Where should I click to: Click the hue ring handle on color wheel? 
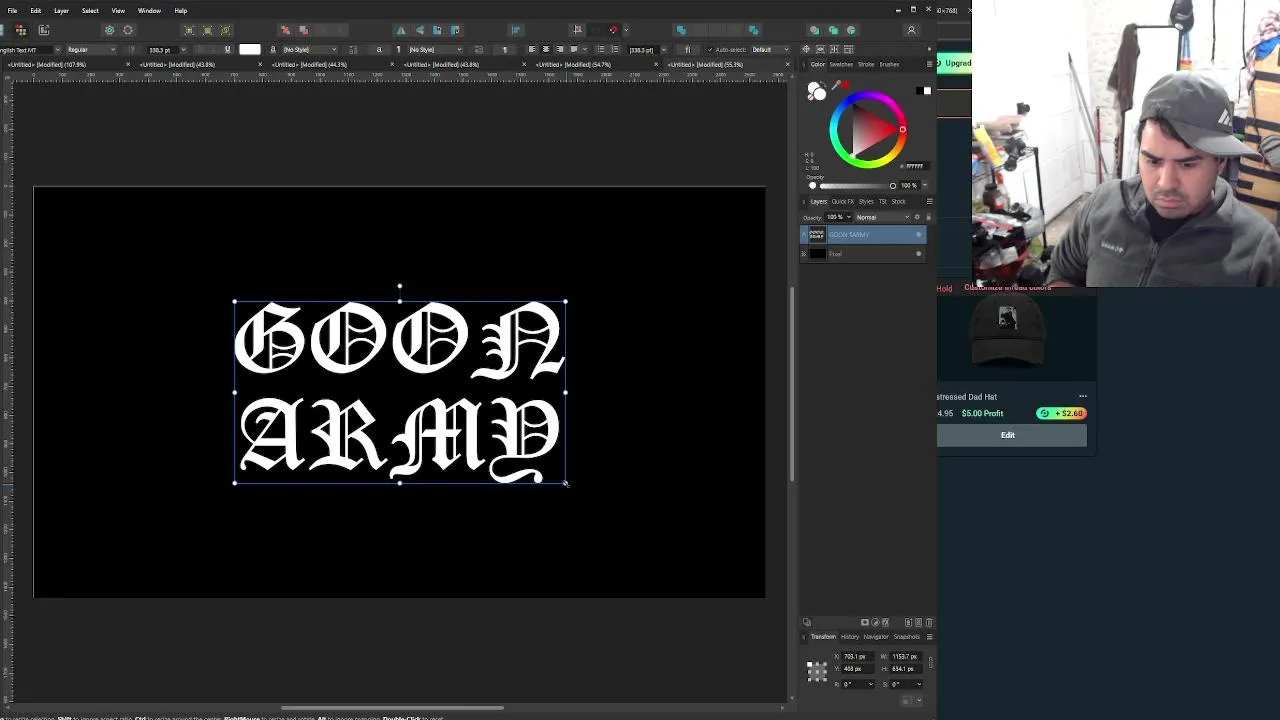click(902, 129)
